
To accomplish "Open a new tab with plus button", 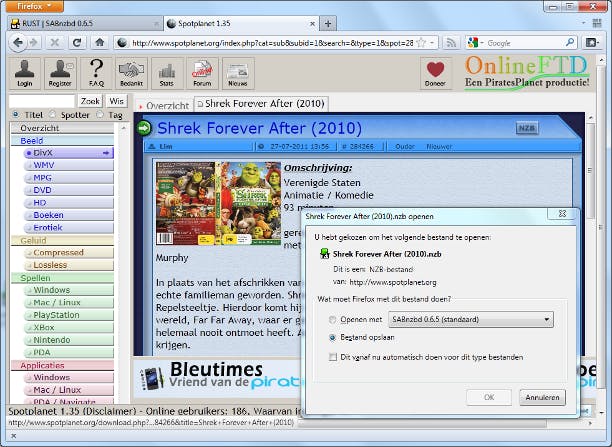I will coord(328,24).
